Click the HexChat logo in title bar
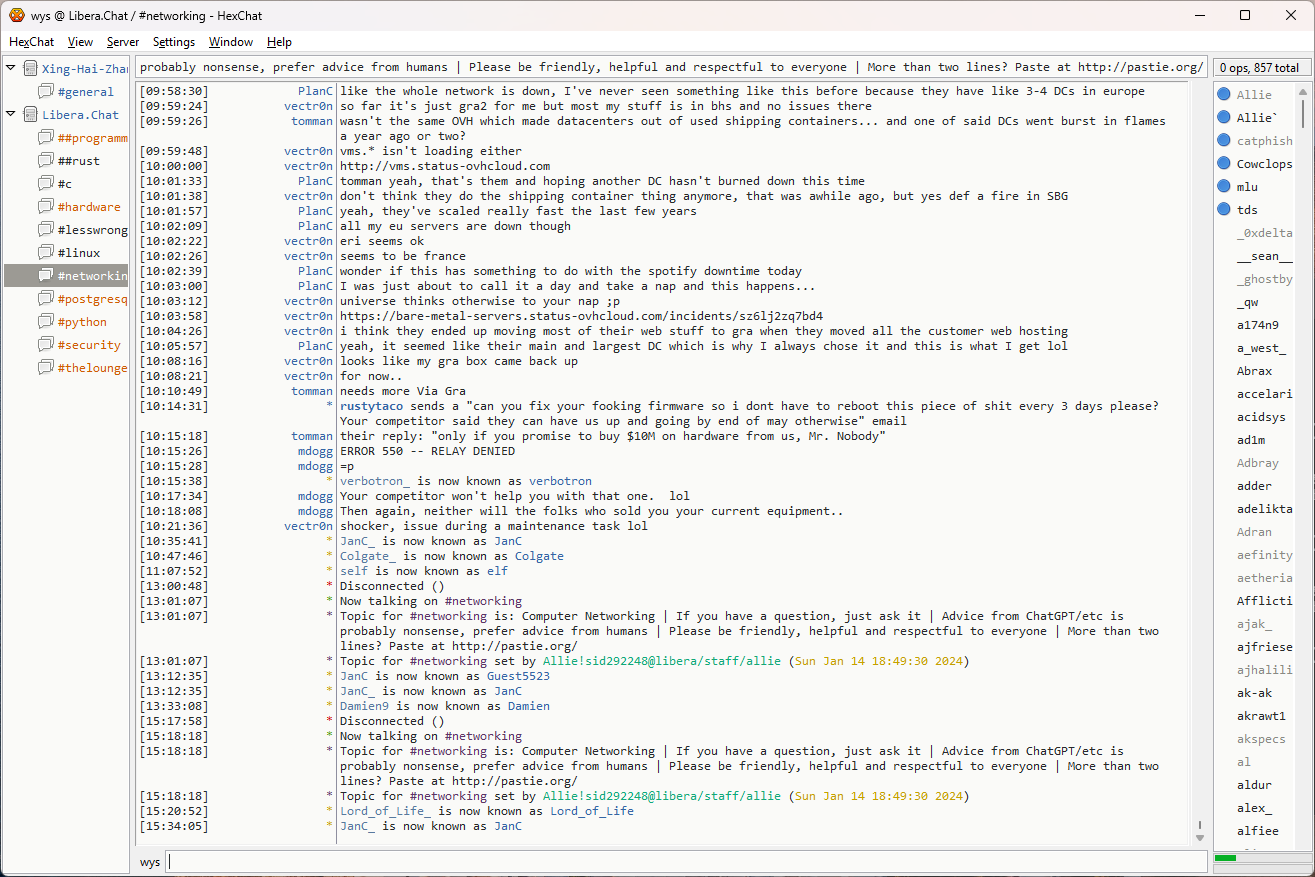The image size is (1315, 877). (x=16, y=15)
